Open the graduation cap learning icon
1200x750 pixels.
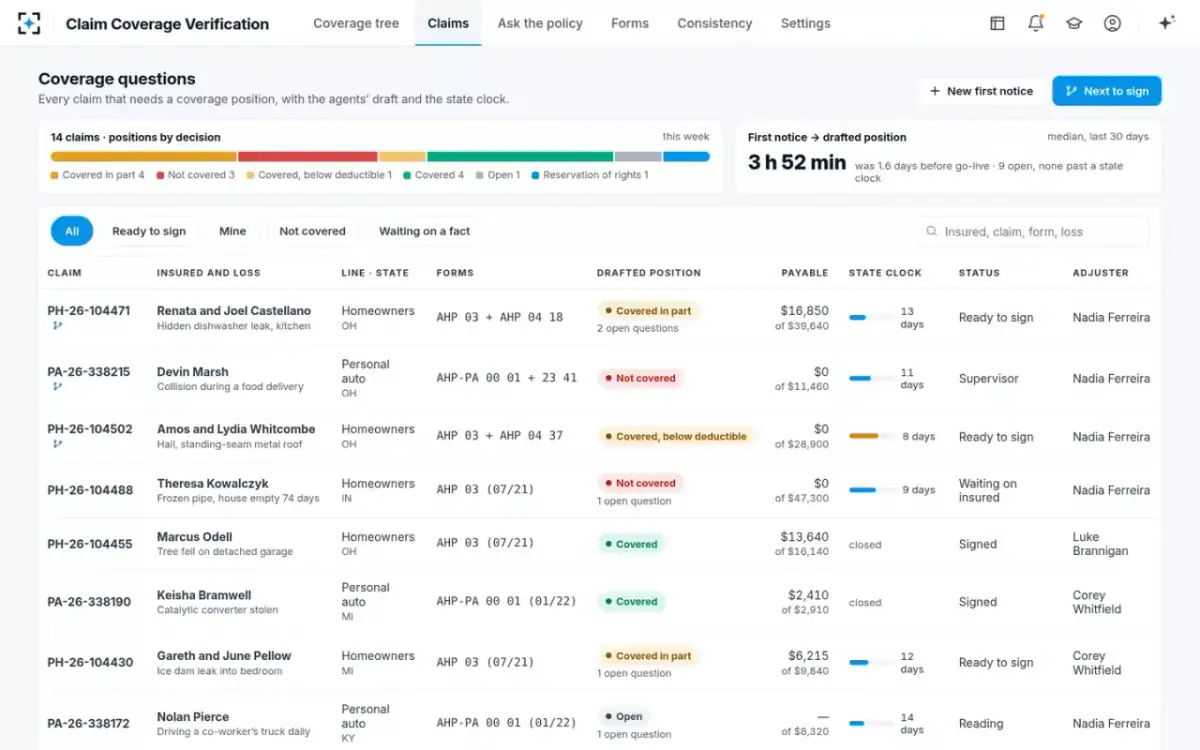pos(1074,23)
